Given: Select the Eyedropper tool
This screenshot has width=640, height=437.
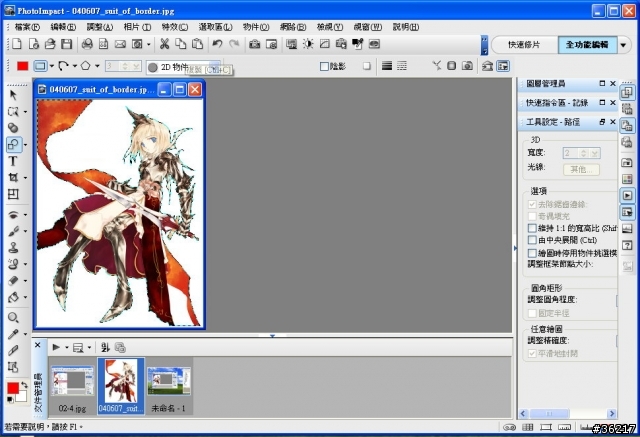Looking at the screenshot, I should click(13, 334).
